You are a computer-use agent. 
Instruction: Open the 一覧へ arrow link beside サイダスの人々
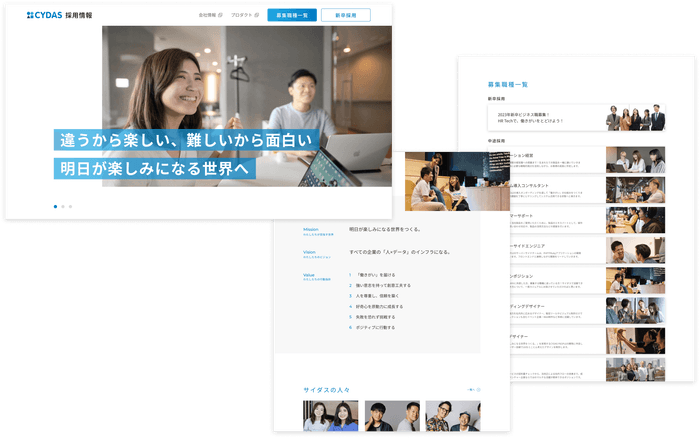click(474, 390)
